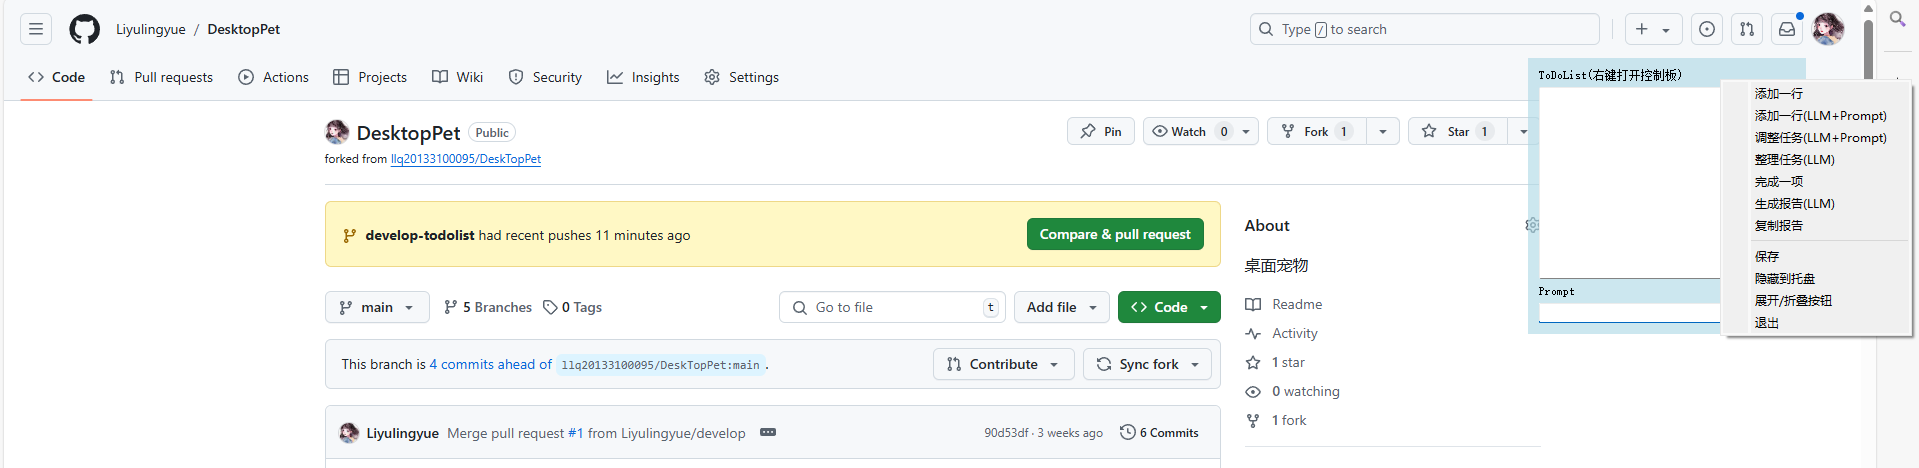Open the notifications inbox icon

pyautogui.click(x=1787, y=29)
